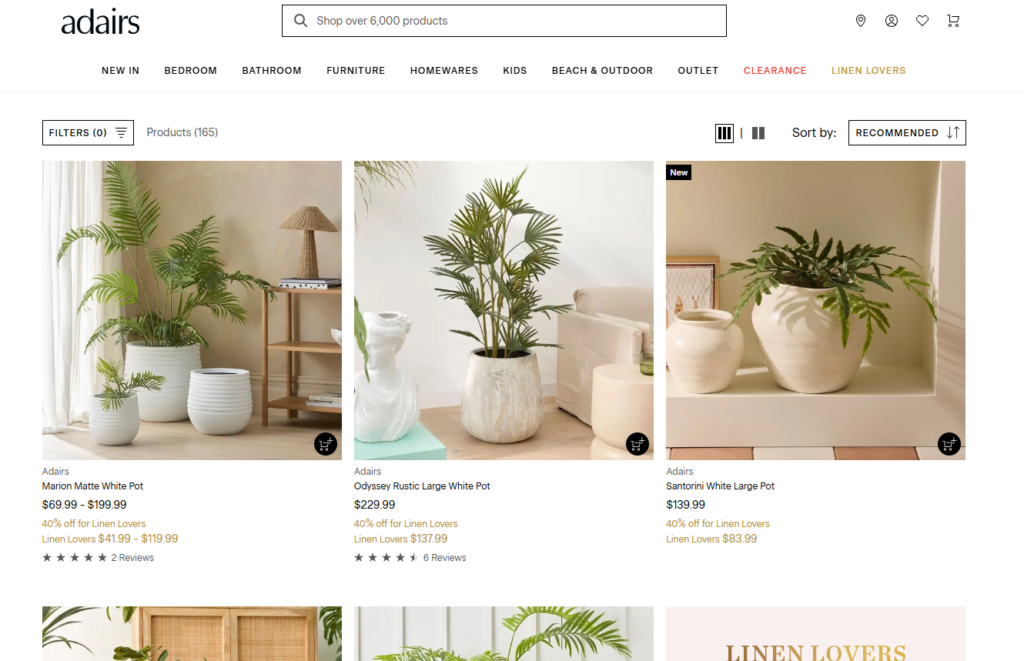The width and height of the screenshot is (1024, 661).
Task: Click the search magnifier icon
Action: click(x=300, y=21)
